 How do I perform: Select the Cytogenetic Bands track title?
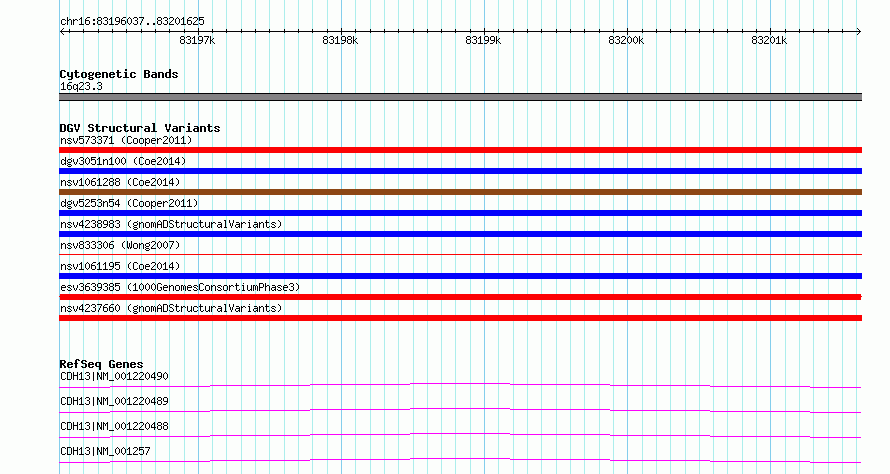click(119, 74)
